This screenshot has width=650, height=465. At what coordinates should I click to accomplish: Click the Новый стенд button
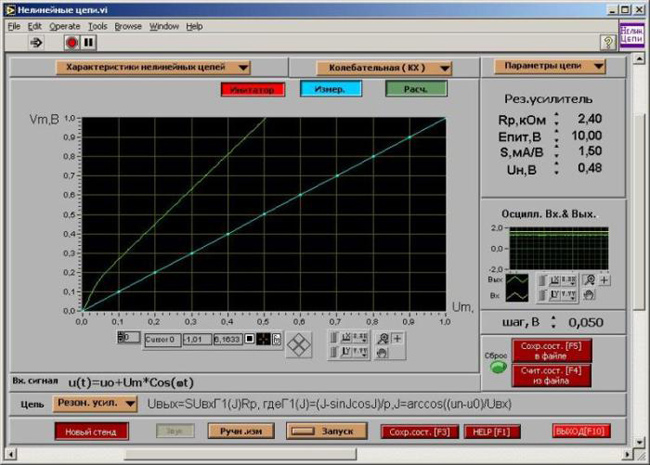point(91,431)
